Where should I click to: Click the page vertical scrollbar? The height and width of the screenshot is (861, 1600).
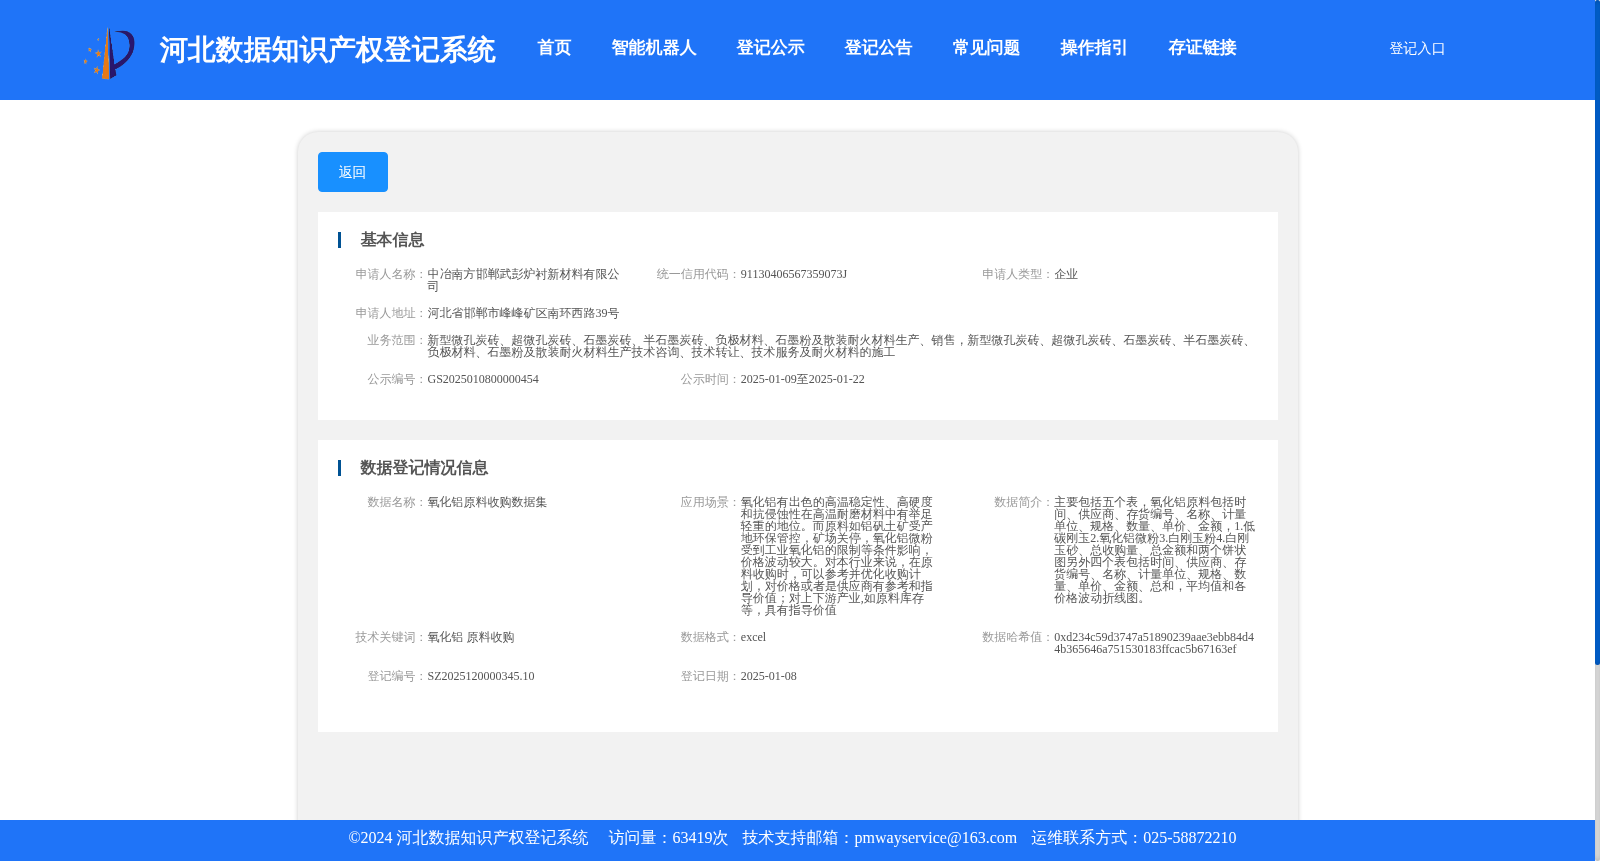tap(1597, 332)
